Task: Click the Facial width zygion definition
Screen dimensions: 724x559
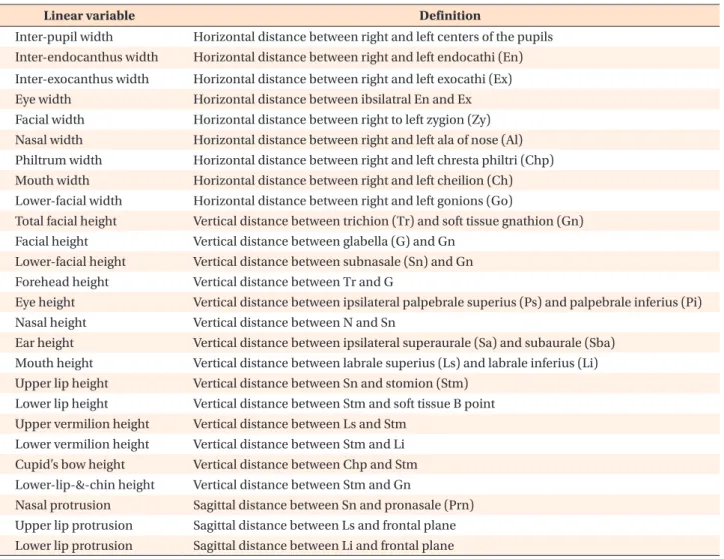Action: (342, 120)
